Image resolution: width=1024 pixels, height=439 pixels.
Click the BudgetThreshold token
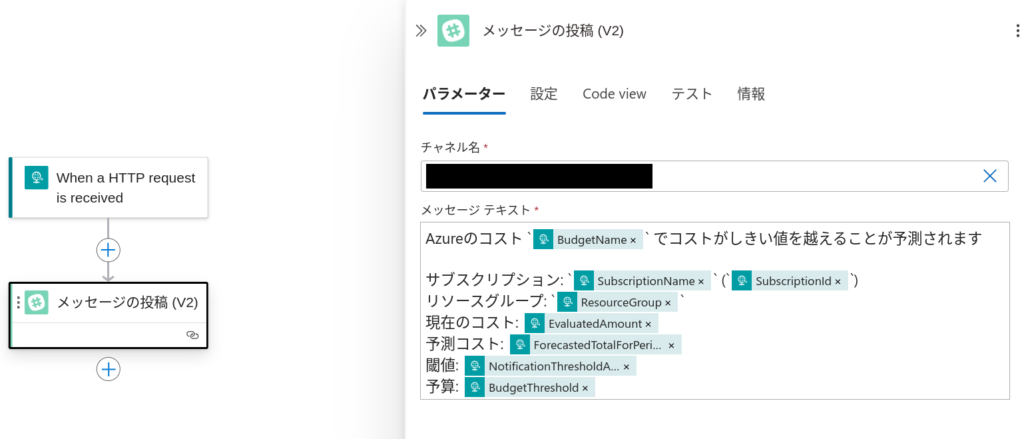(x=530, y=387)
